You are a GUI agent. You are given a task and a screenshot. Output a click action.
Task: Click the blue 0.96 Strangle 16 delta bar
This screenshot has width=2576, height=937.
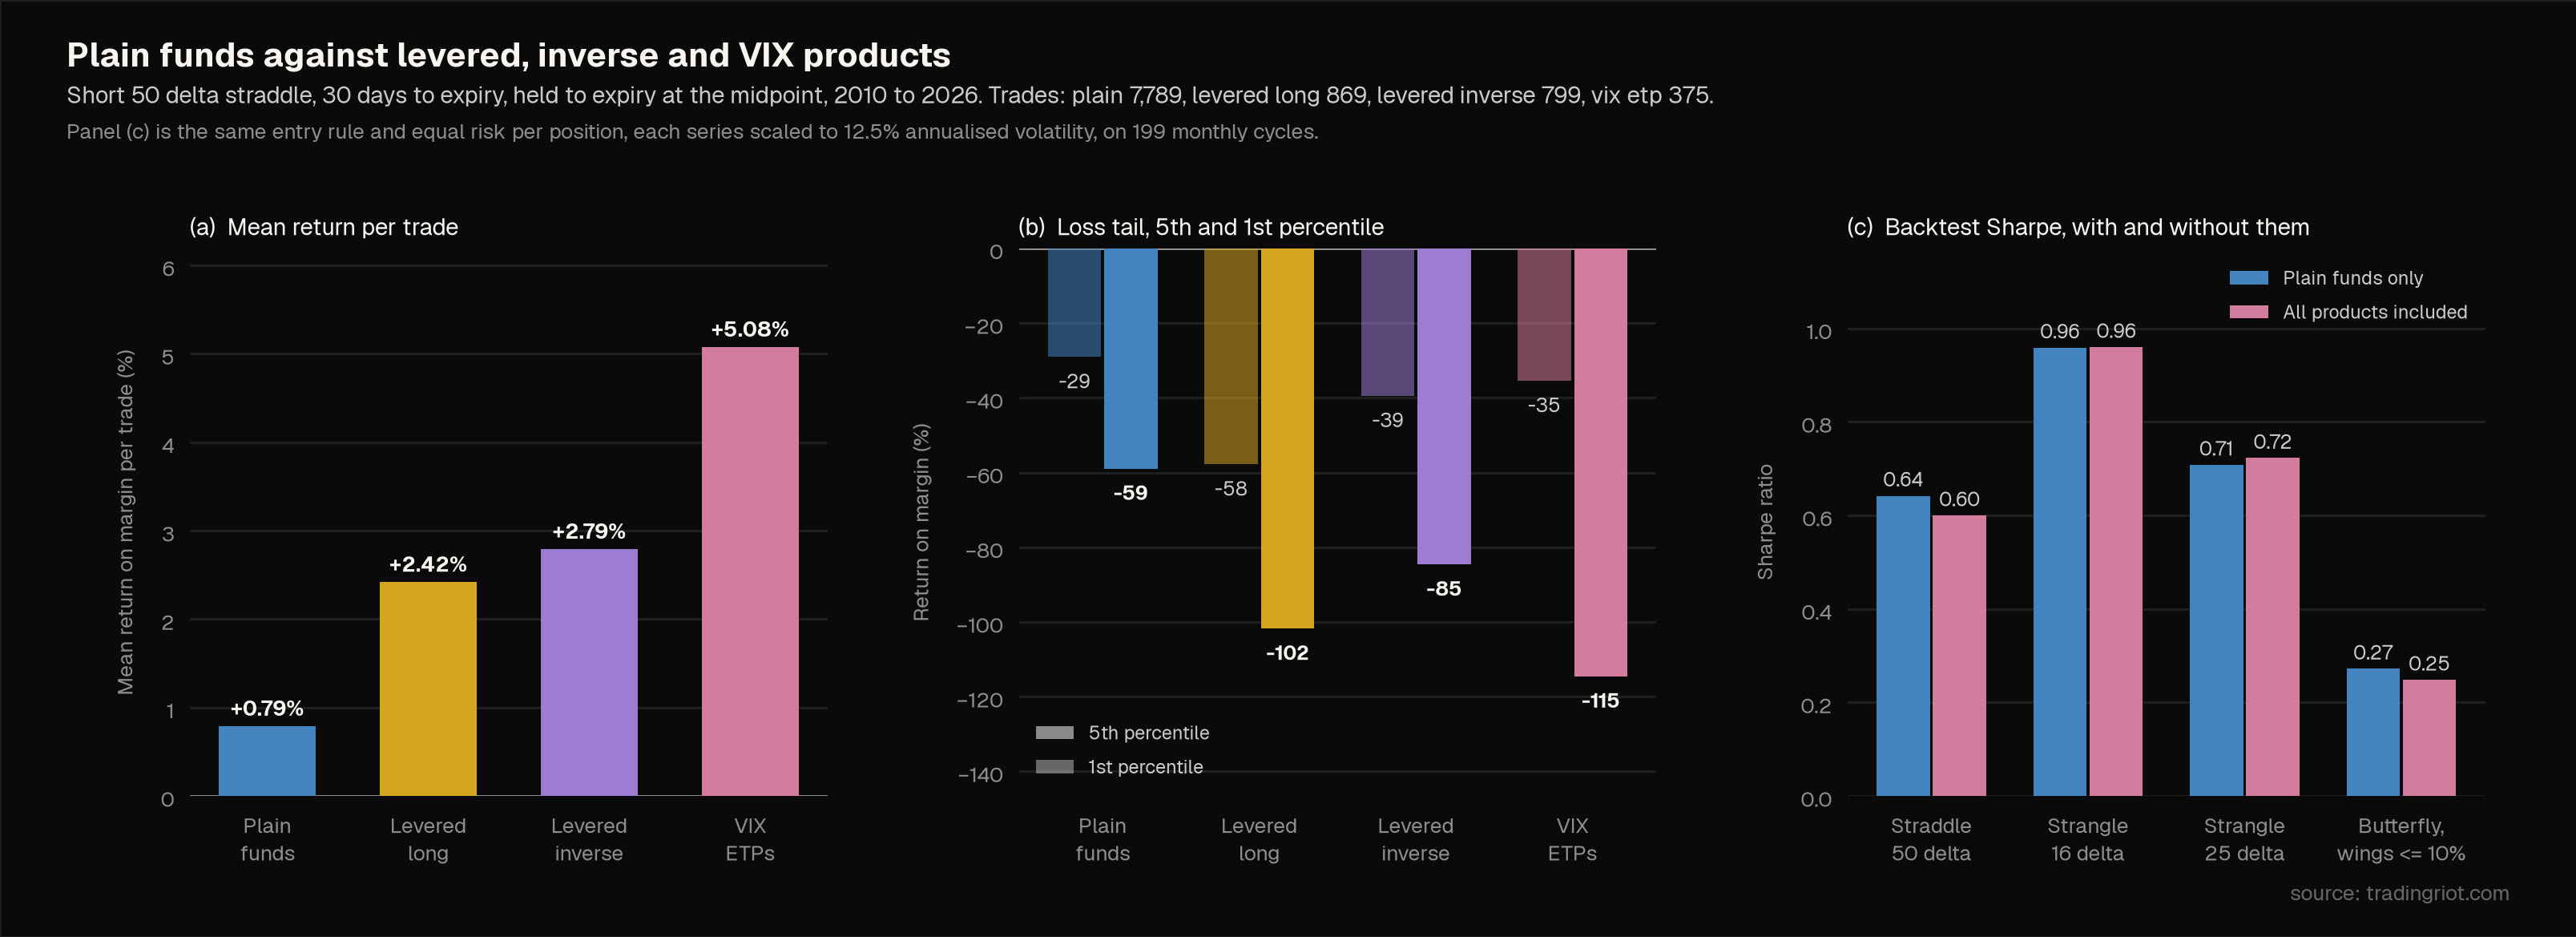pyautogui.click(x=2060, y=572)
